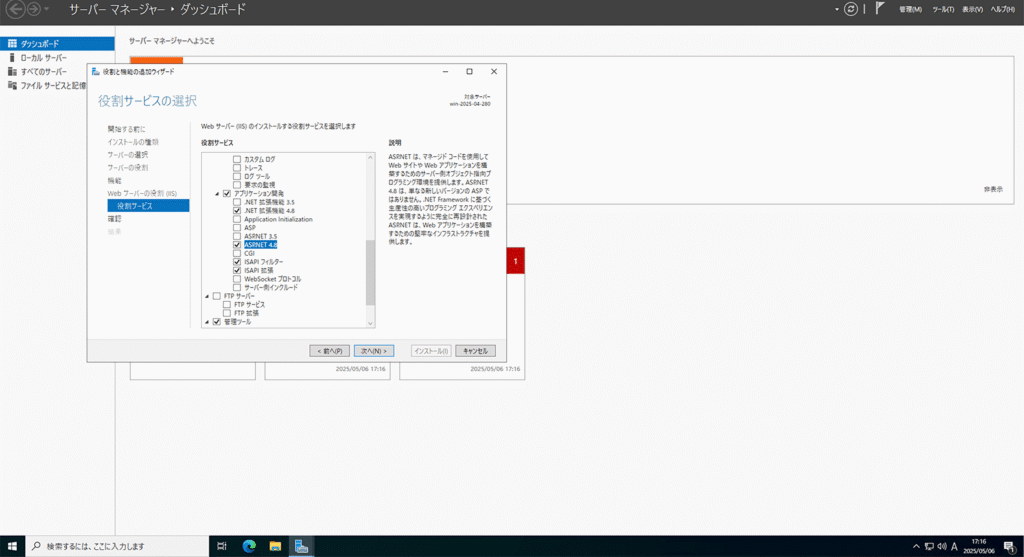Screen dimensions: 1024x557
Task: Open navigation history dropdown arrow
Action: (x=46, y=9)
